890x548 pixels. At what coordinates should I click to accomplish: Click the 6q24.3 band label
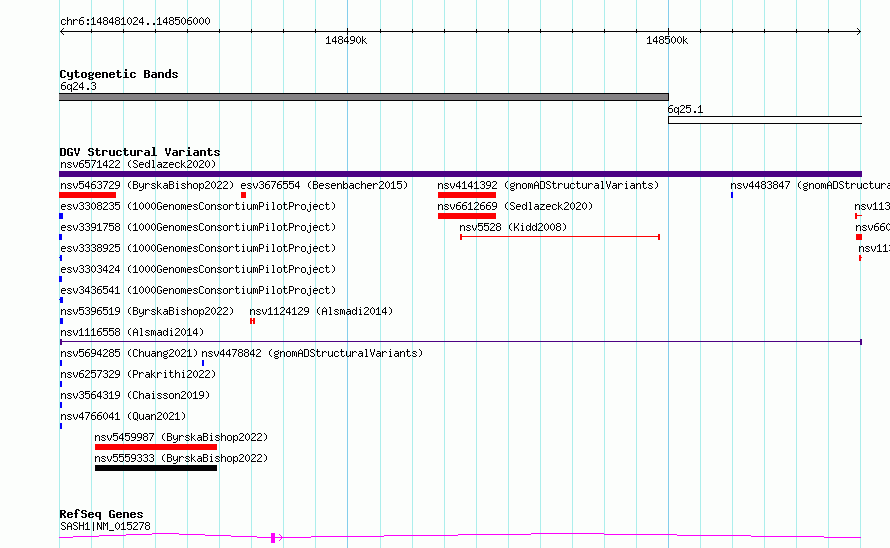click(78, 86)
